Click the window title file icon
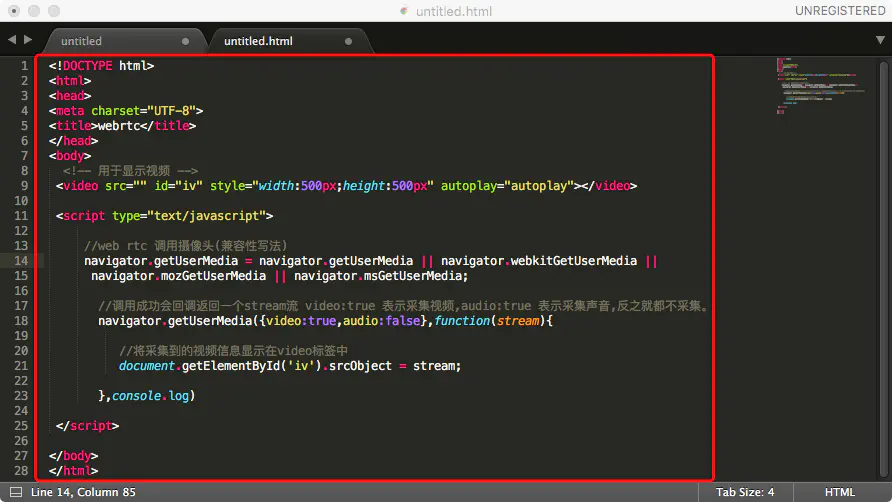This screenshot has width=892, height=502. (404, 11)
